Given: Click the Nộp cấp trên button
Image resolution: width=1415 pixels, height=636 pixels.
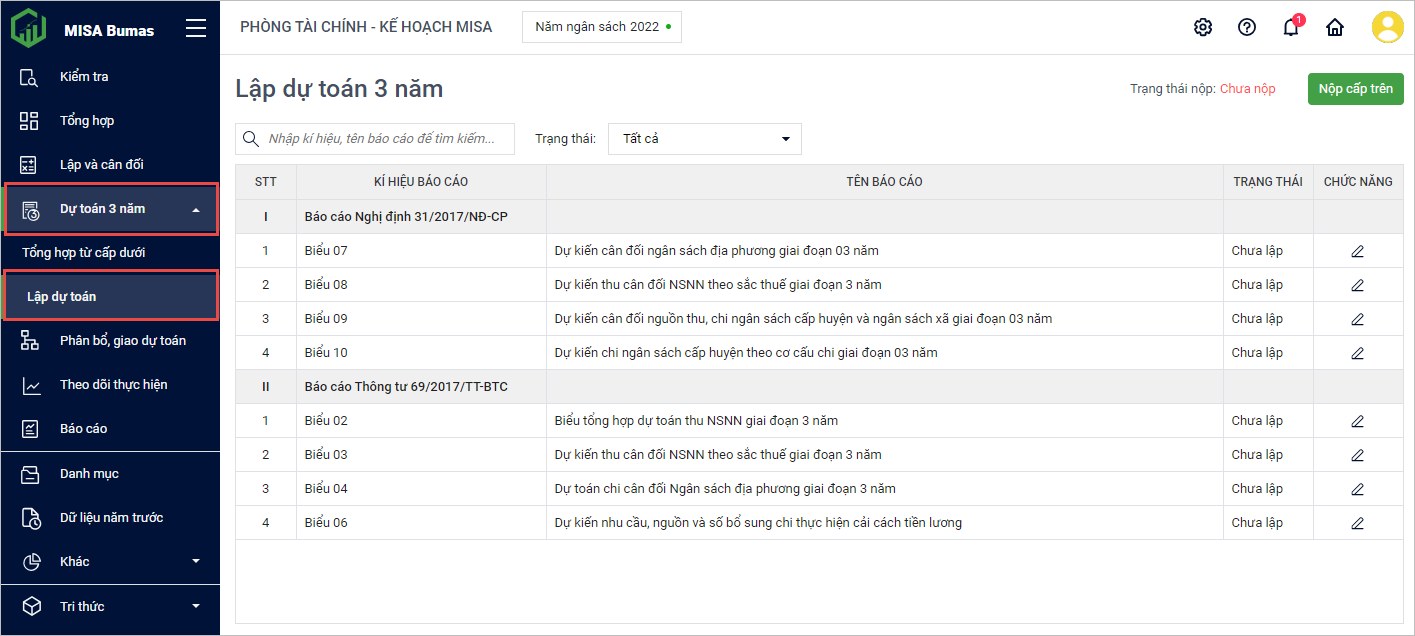Looking at the screenshot, I should click(x=1355, y=89).
